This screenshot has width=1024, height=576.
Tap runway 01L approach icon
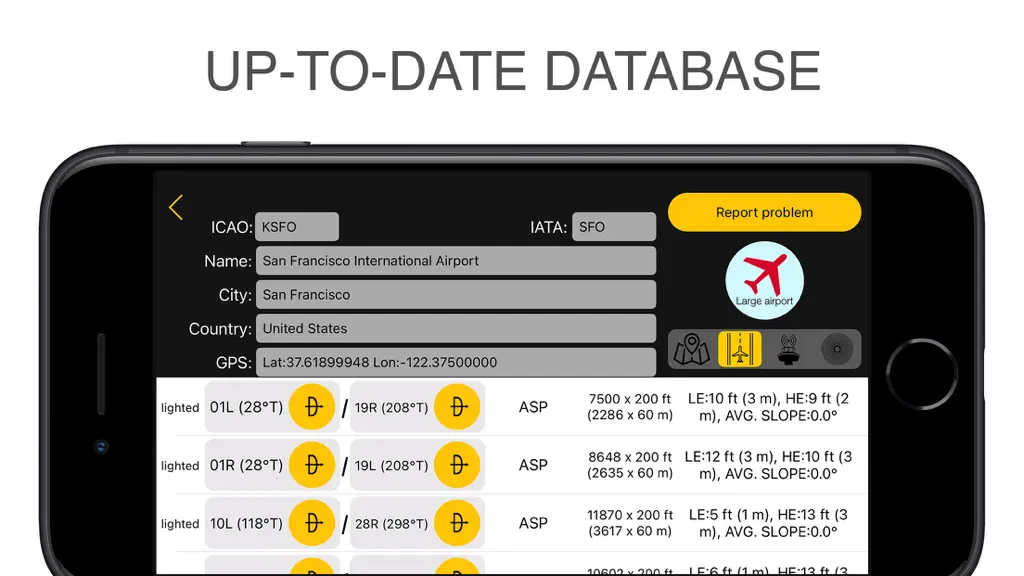pos(312,407)
